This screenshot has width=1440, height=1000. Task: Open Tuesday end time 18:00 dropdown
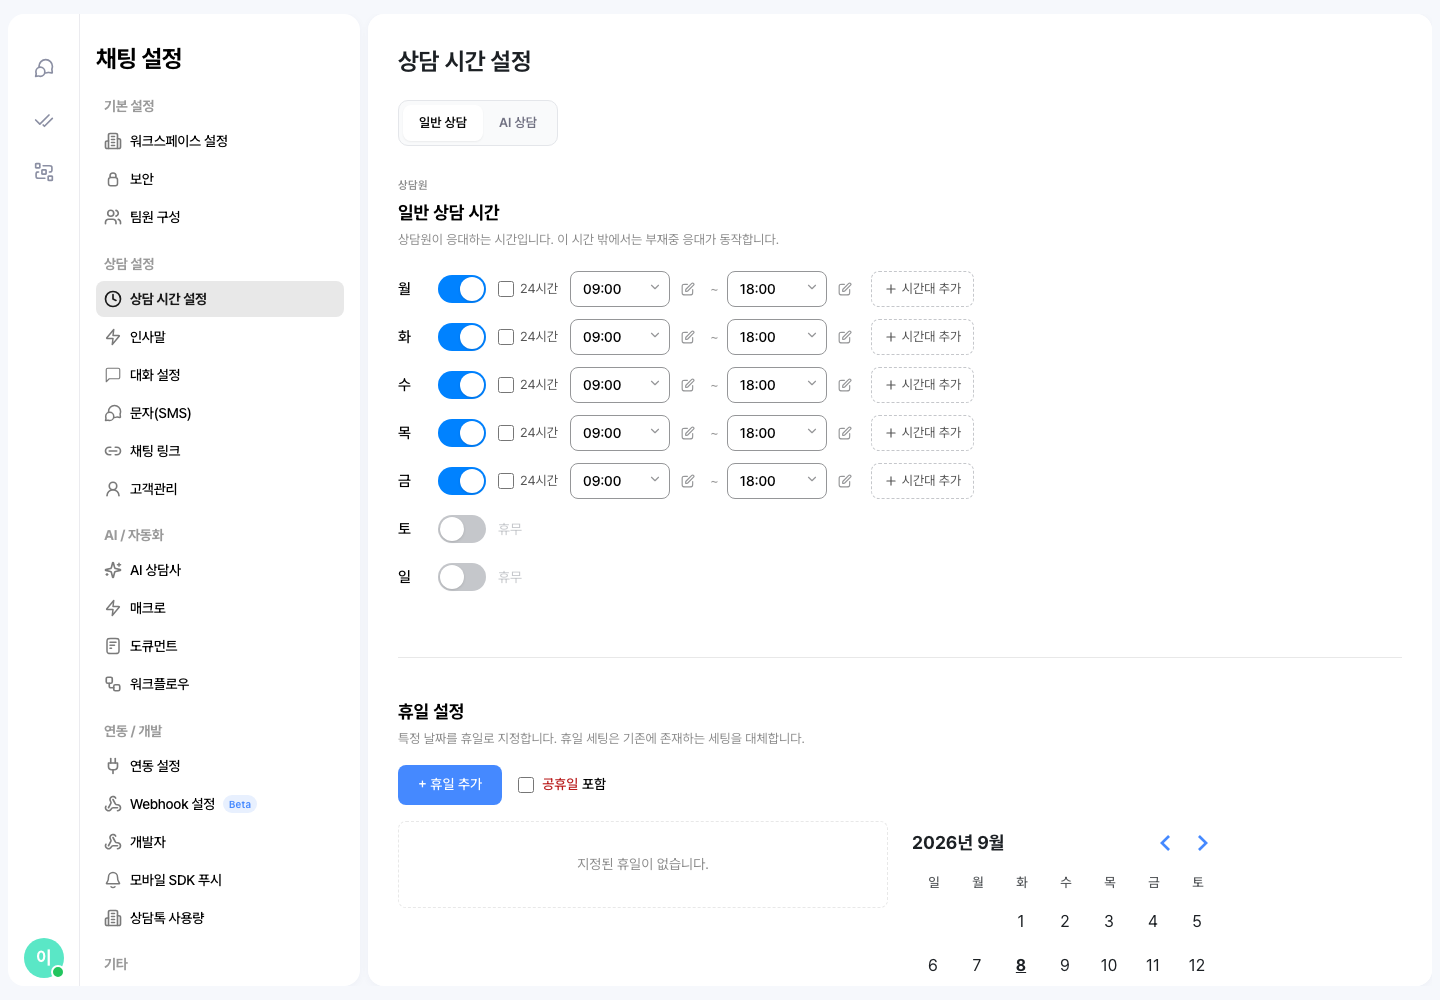pos(777,337)
